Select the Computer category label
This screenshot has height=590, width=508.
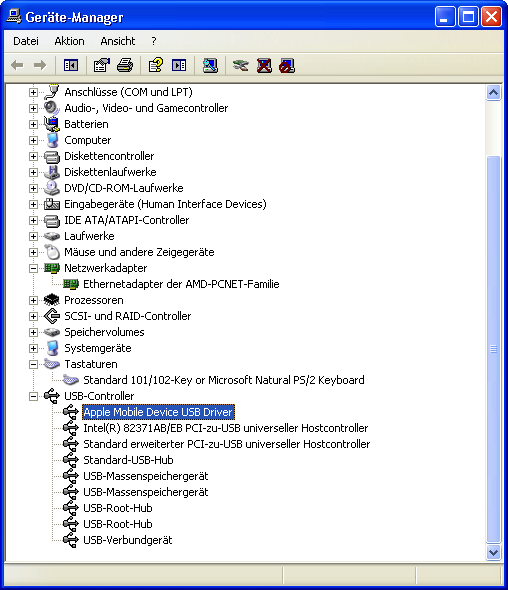coord(88,140)
